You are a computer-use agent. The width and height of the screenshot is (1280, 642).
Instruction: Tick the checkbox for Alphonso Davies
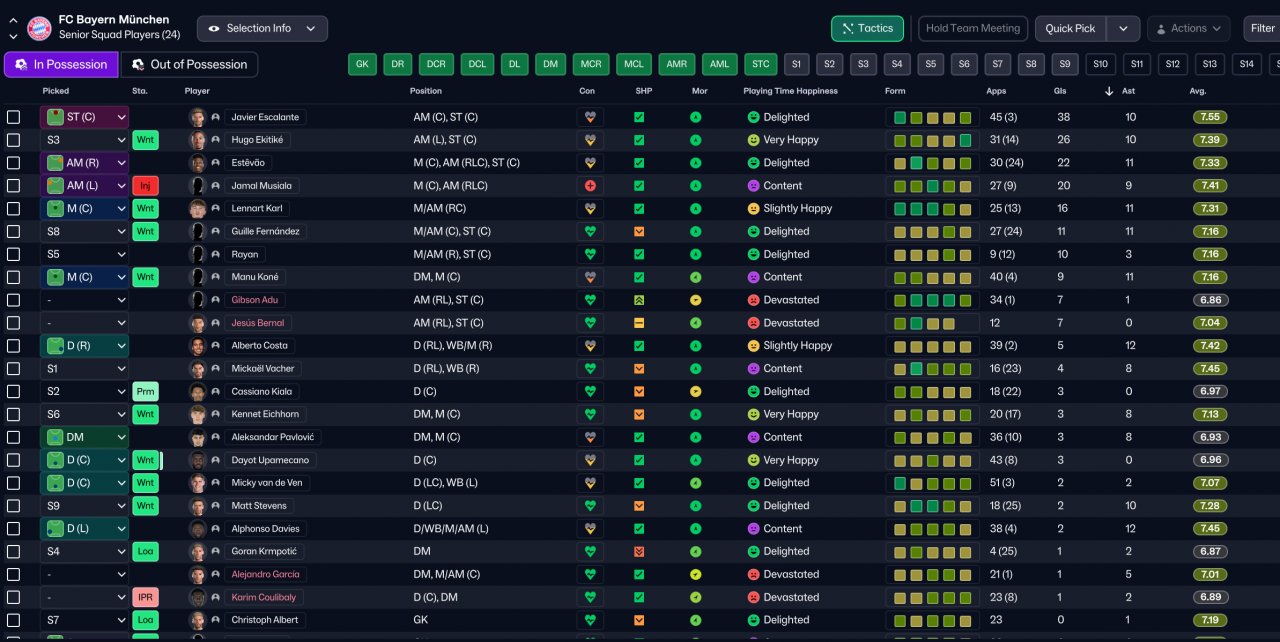click(13, 529)
